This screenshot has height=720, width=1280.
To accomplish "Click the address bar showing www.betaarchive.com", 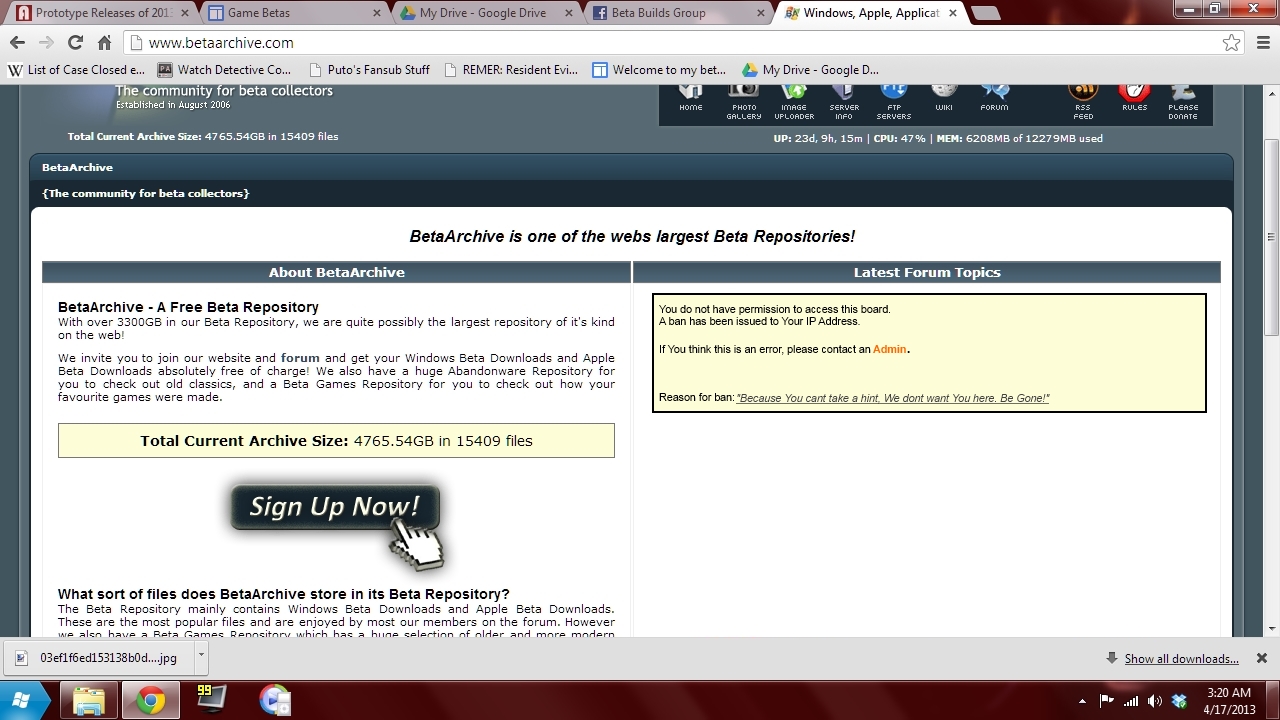I will (x=683, y=43).
